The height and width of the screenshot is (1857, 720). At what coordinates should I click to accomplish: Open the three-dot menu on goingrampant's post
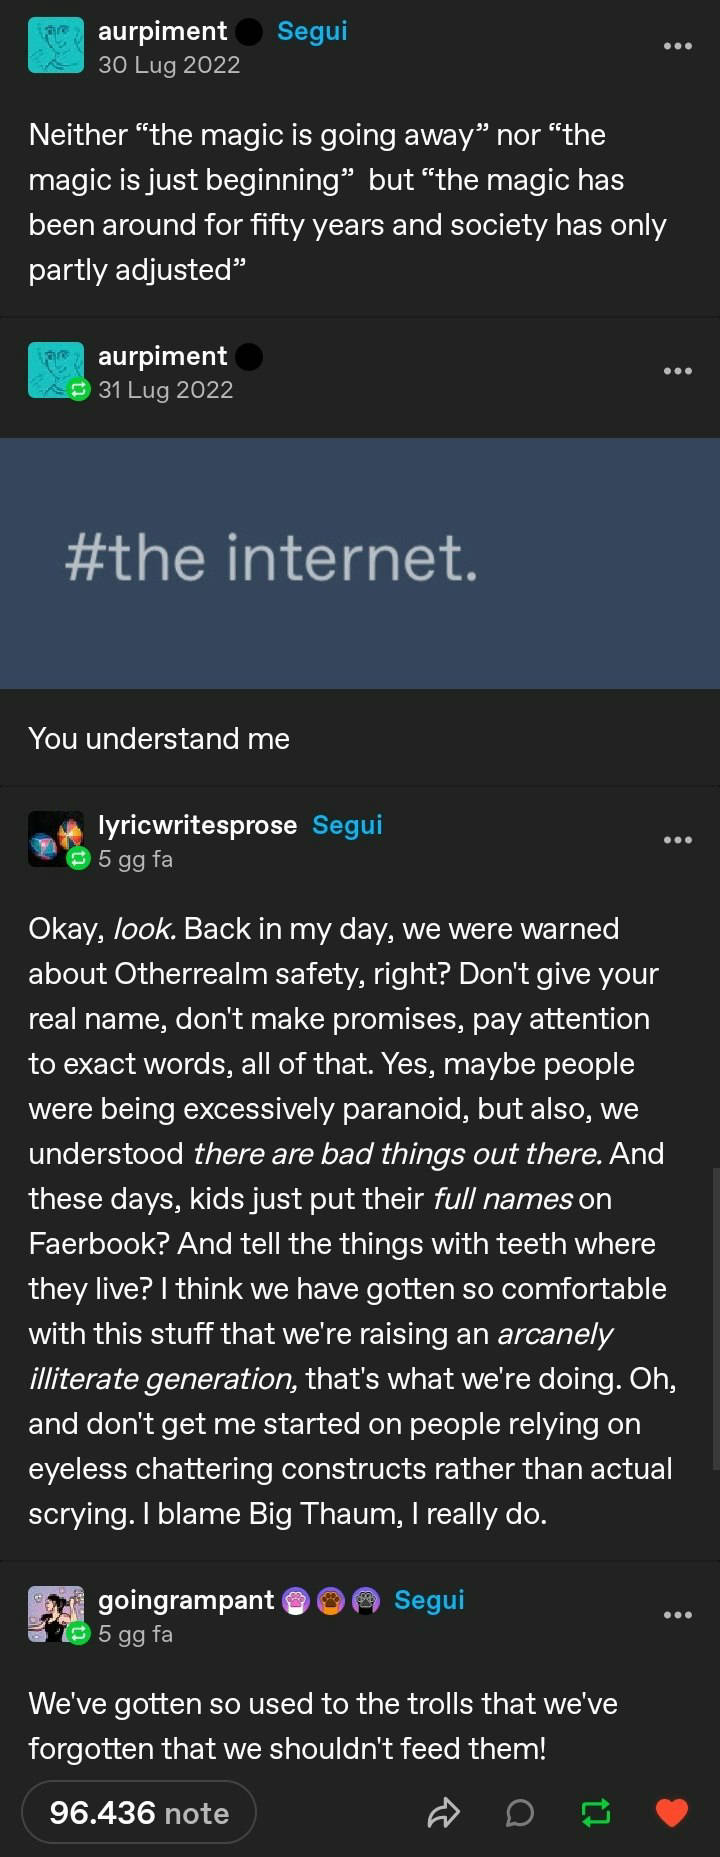point(678,1615)
